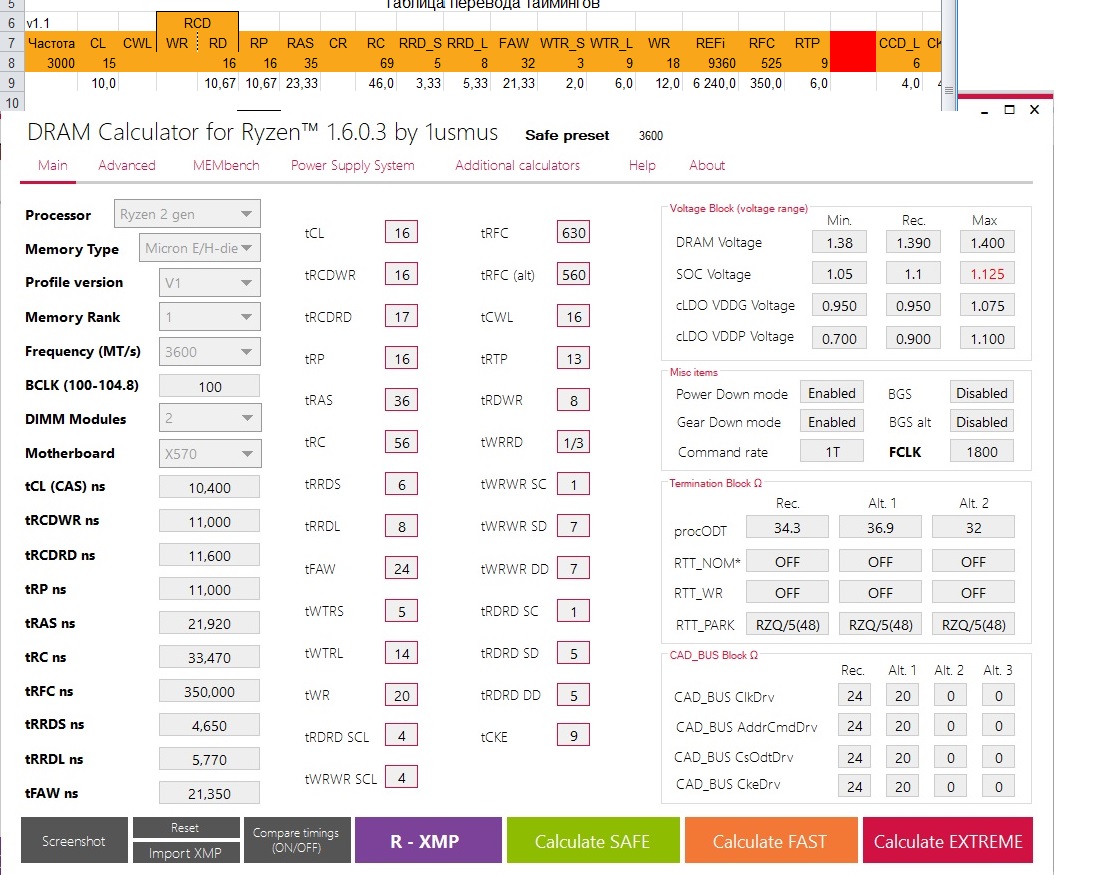This screenshot has width=1110, height=875.
Task: Click the Command rate 1T field
Action: click(832, 452)
